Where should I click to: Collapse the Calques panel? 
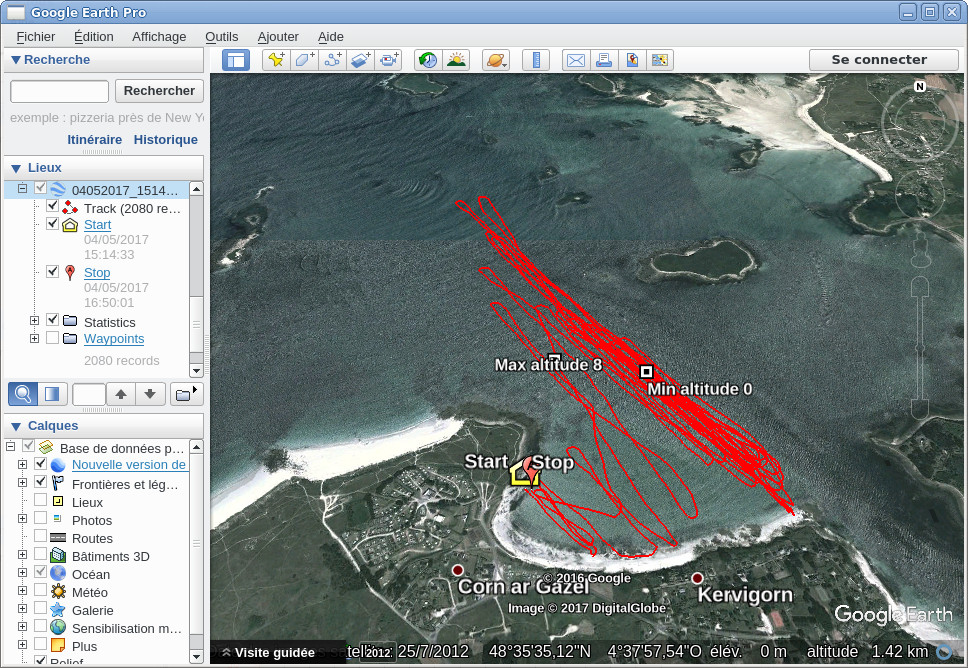(x=17, y=426)
